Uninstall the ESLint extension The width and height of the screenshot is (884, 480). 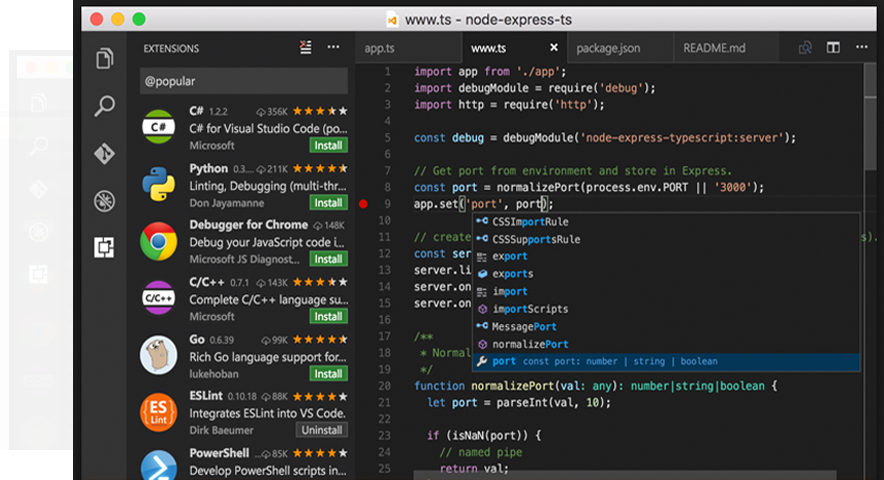tap(321, 430)
